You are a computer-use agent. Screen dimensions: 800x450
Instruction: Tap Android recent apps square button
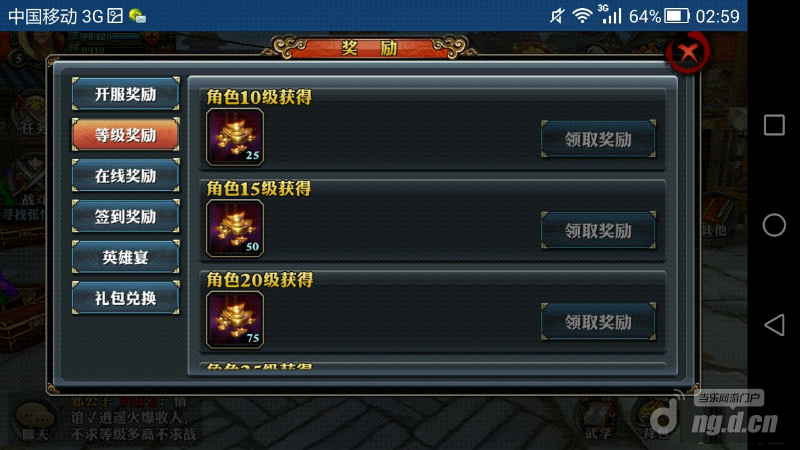[x=774, y=125]
